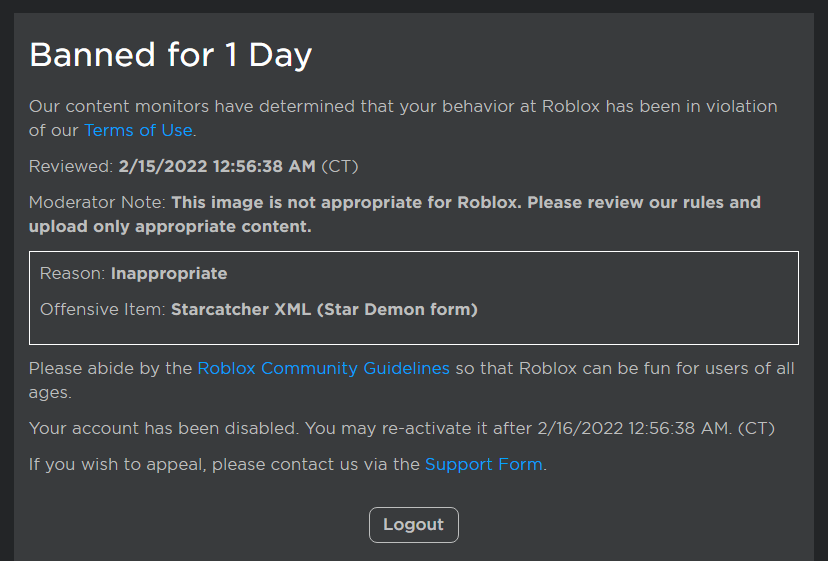Click the (CT) timezone after the reviewed time

[340, 167]
